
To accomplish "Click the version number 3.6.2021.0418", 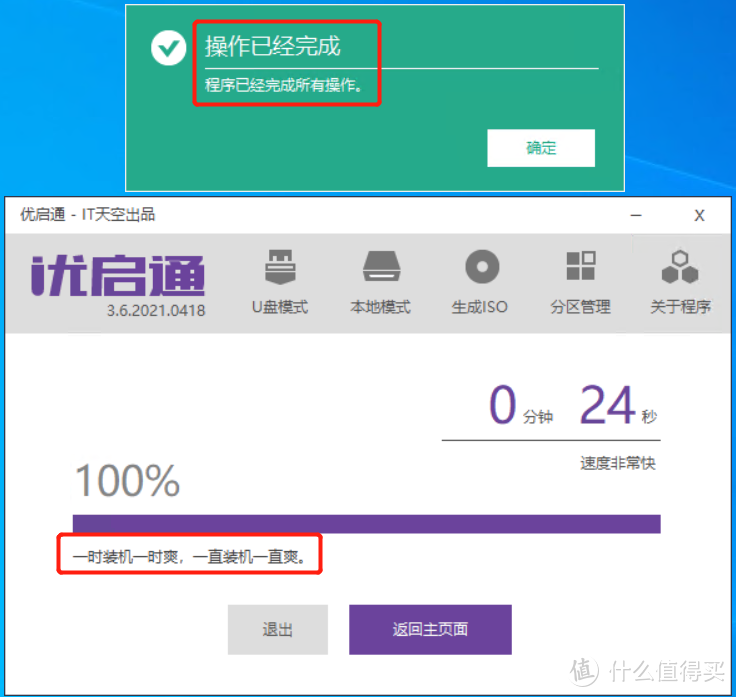I will tap(156, 310).
